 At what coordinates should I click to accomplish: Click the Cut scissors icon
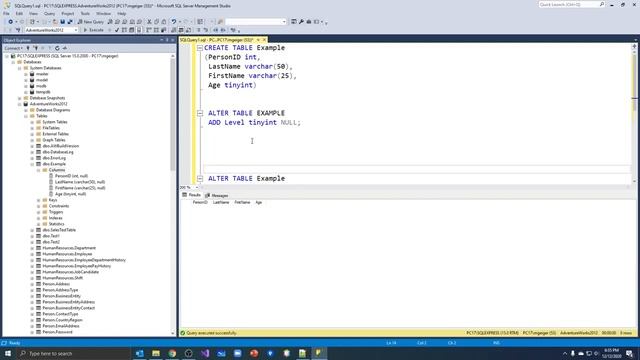click(149, 22)
